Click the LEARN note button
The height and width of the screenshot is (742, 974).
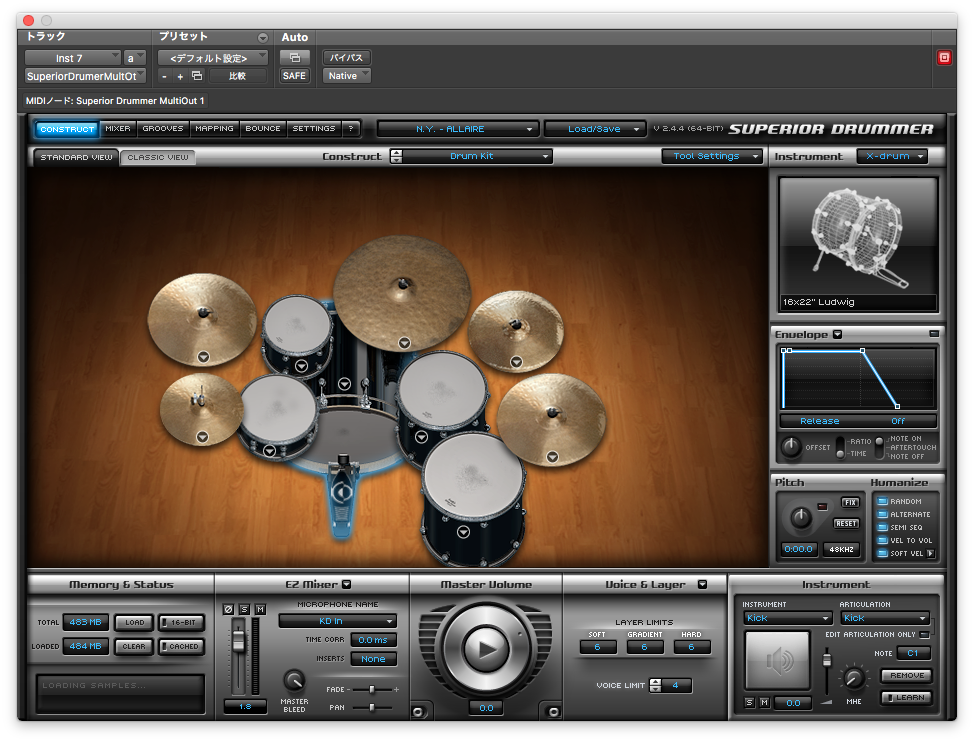[906, 697]
